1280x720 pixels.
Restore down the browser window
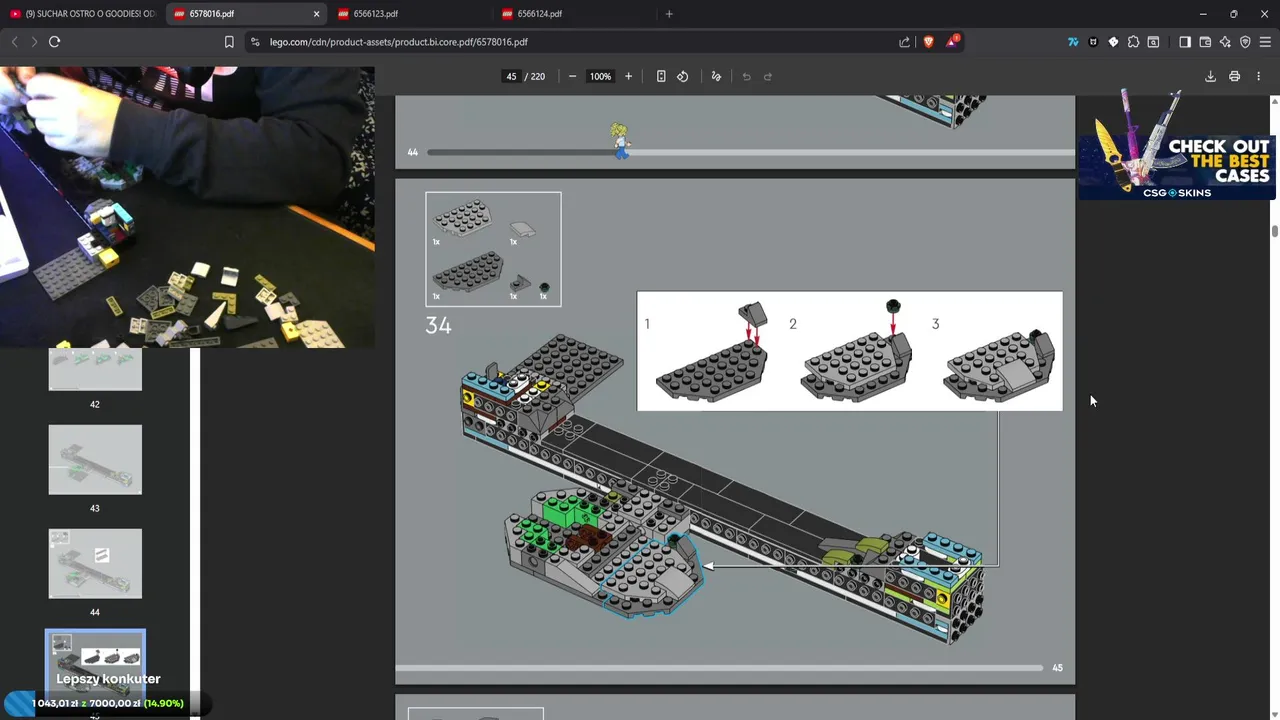pos(1234,14)
